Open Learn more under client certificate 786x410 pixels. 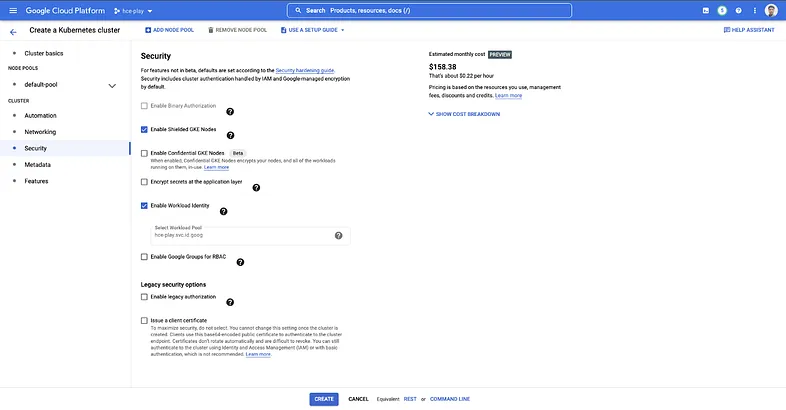(258, 354)
